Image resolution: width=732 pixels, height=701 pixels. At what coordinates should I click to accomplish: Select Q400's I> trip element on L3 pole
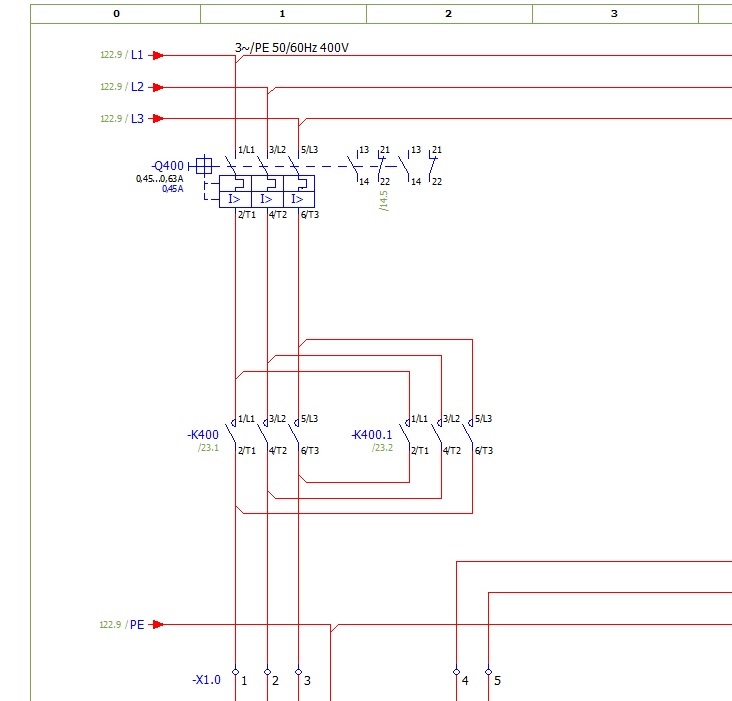coord(299,199)
